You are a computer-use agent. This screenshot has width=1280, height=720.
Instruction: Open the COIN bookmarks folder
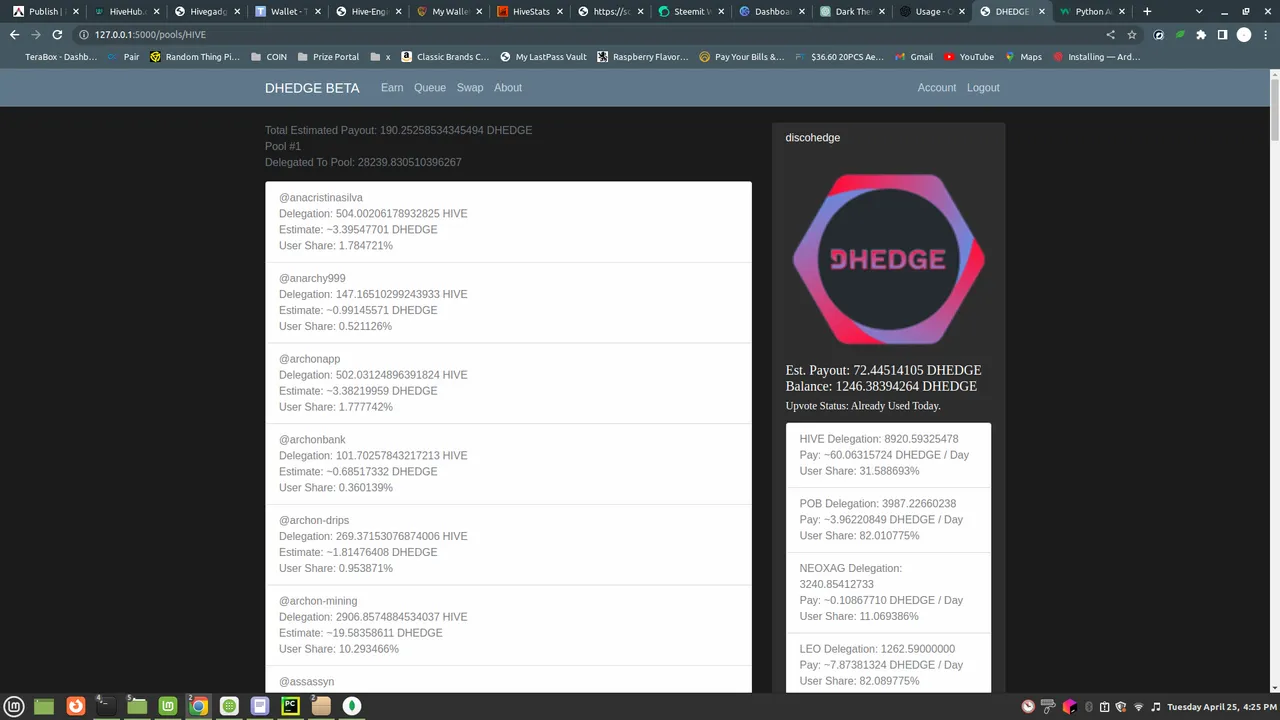pyautogui.click(x=269, y=57)
